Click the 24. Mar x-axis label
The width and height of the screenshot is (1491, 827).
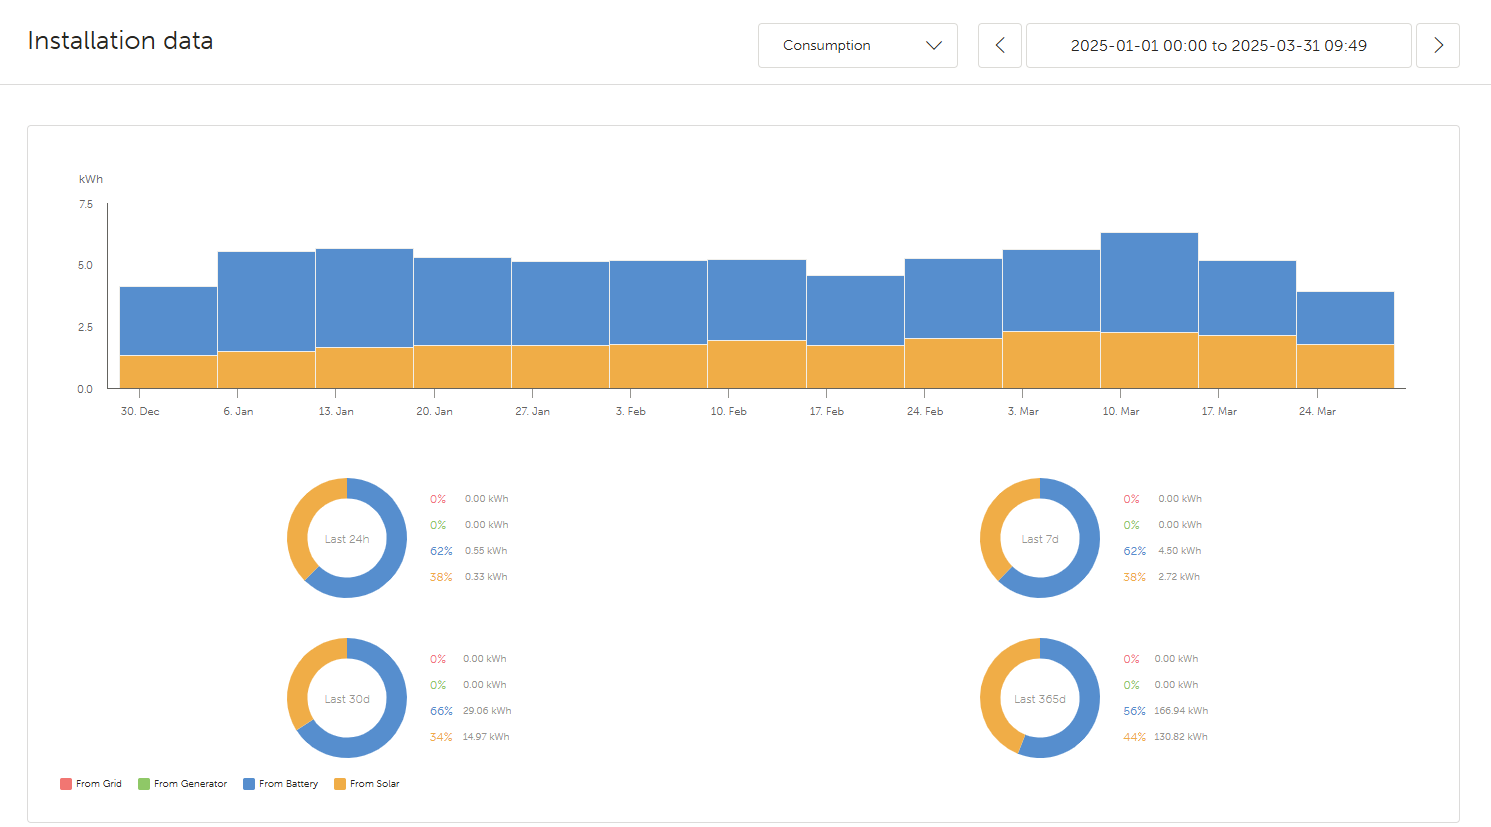(1317, 411)
